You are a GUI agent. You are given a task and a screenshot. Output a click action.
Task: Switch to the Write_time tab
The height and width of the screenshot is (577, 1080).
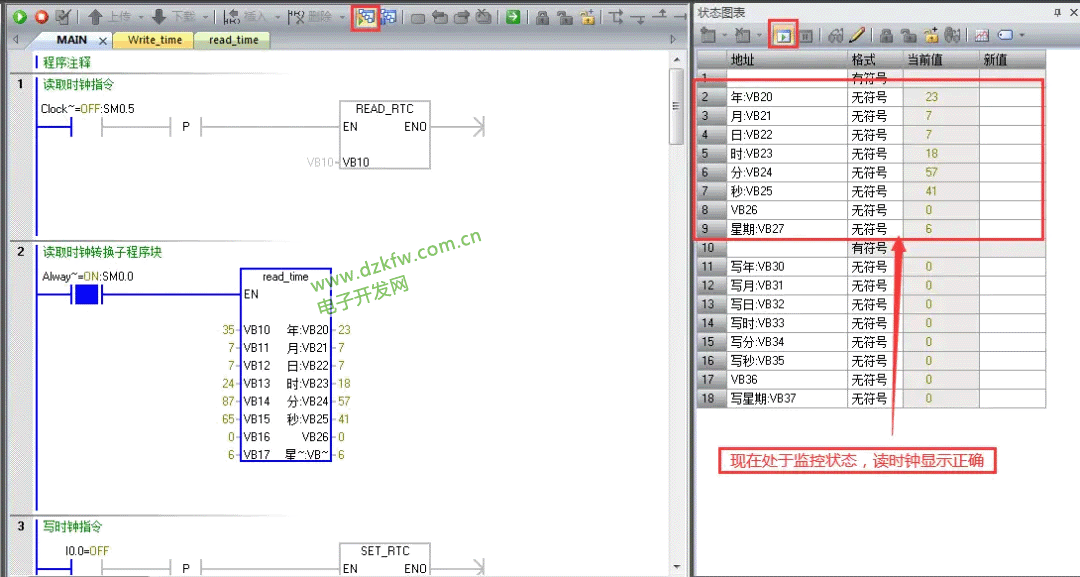[154, 40]
